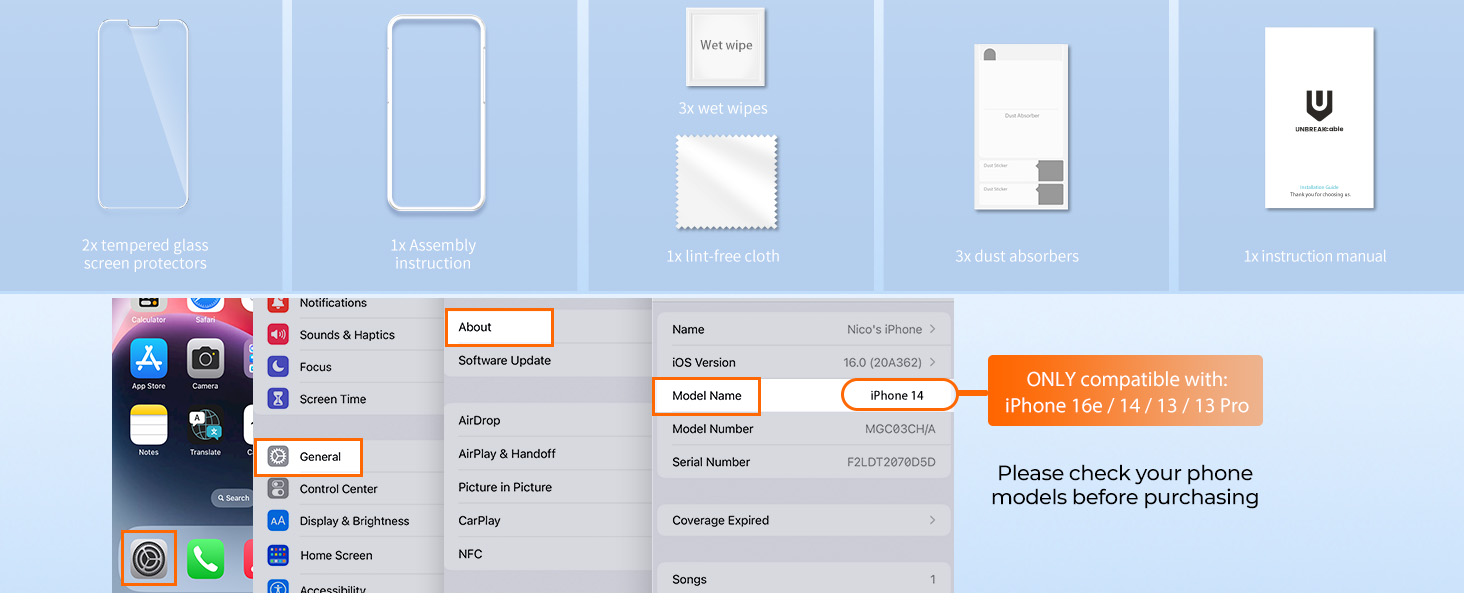This screenshot has width=1464, height=600.
Task: Click the 16.0 (20A362) version value
Action: pyautogui.click(x=883, y=362)
